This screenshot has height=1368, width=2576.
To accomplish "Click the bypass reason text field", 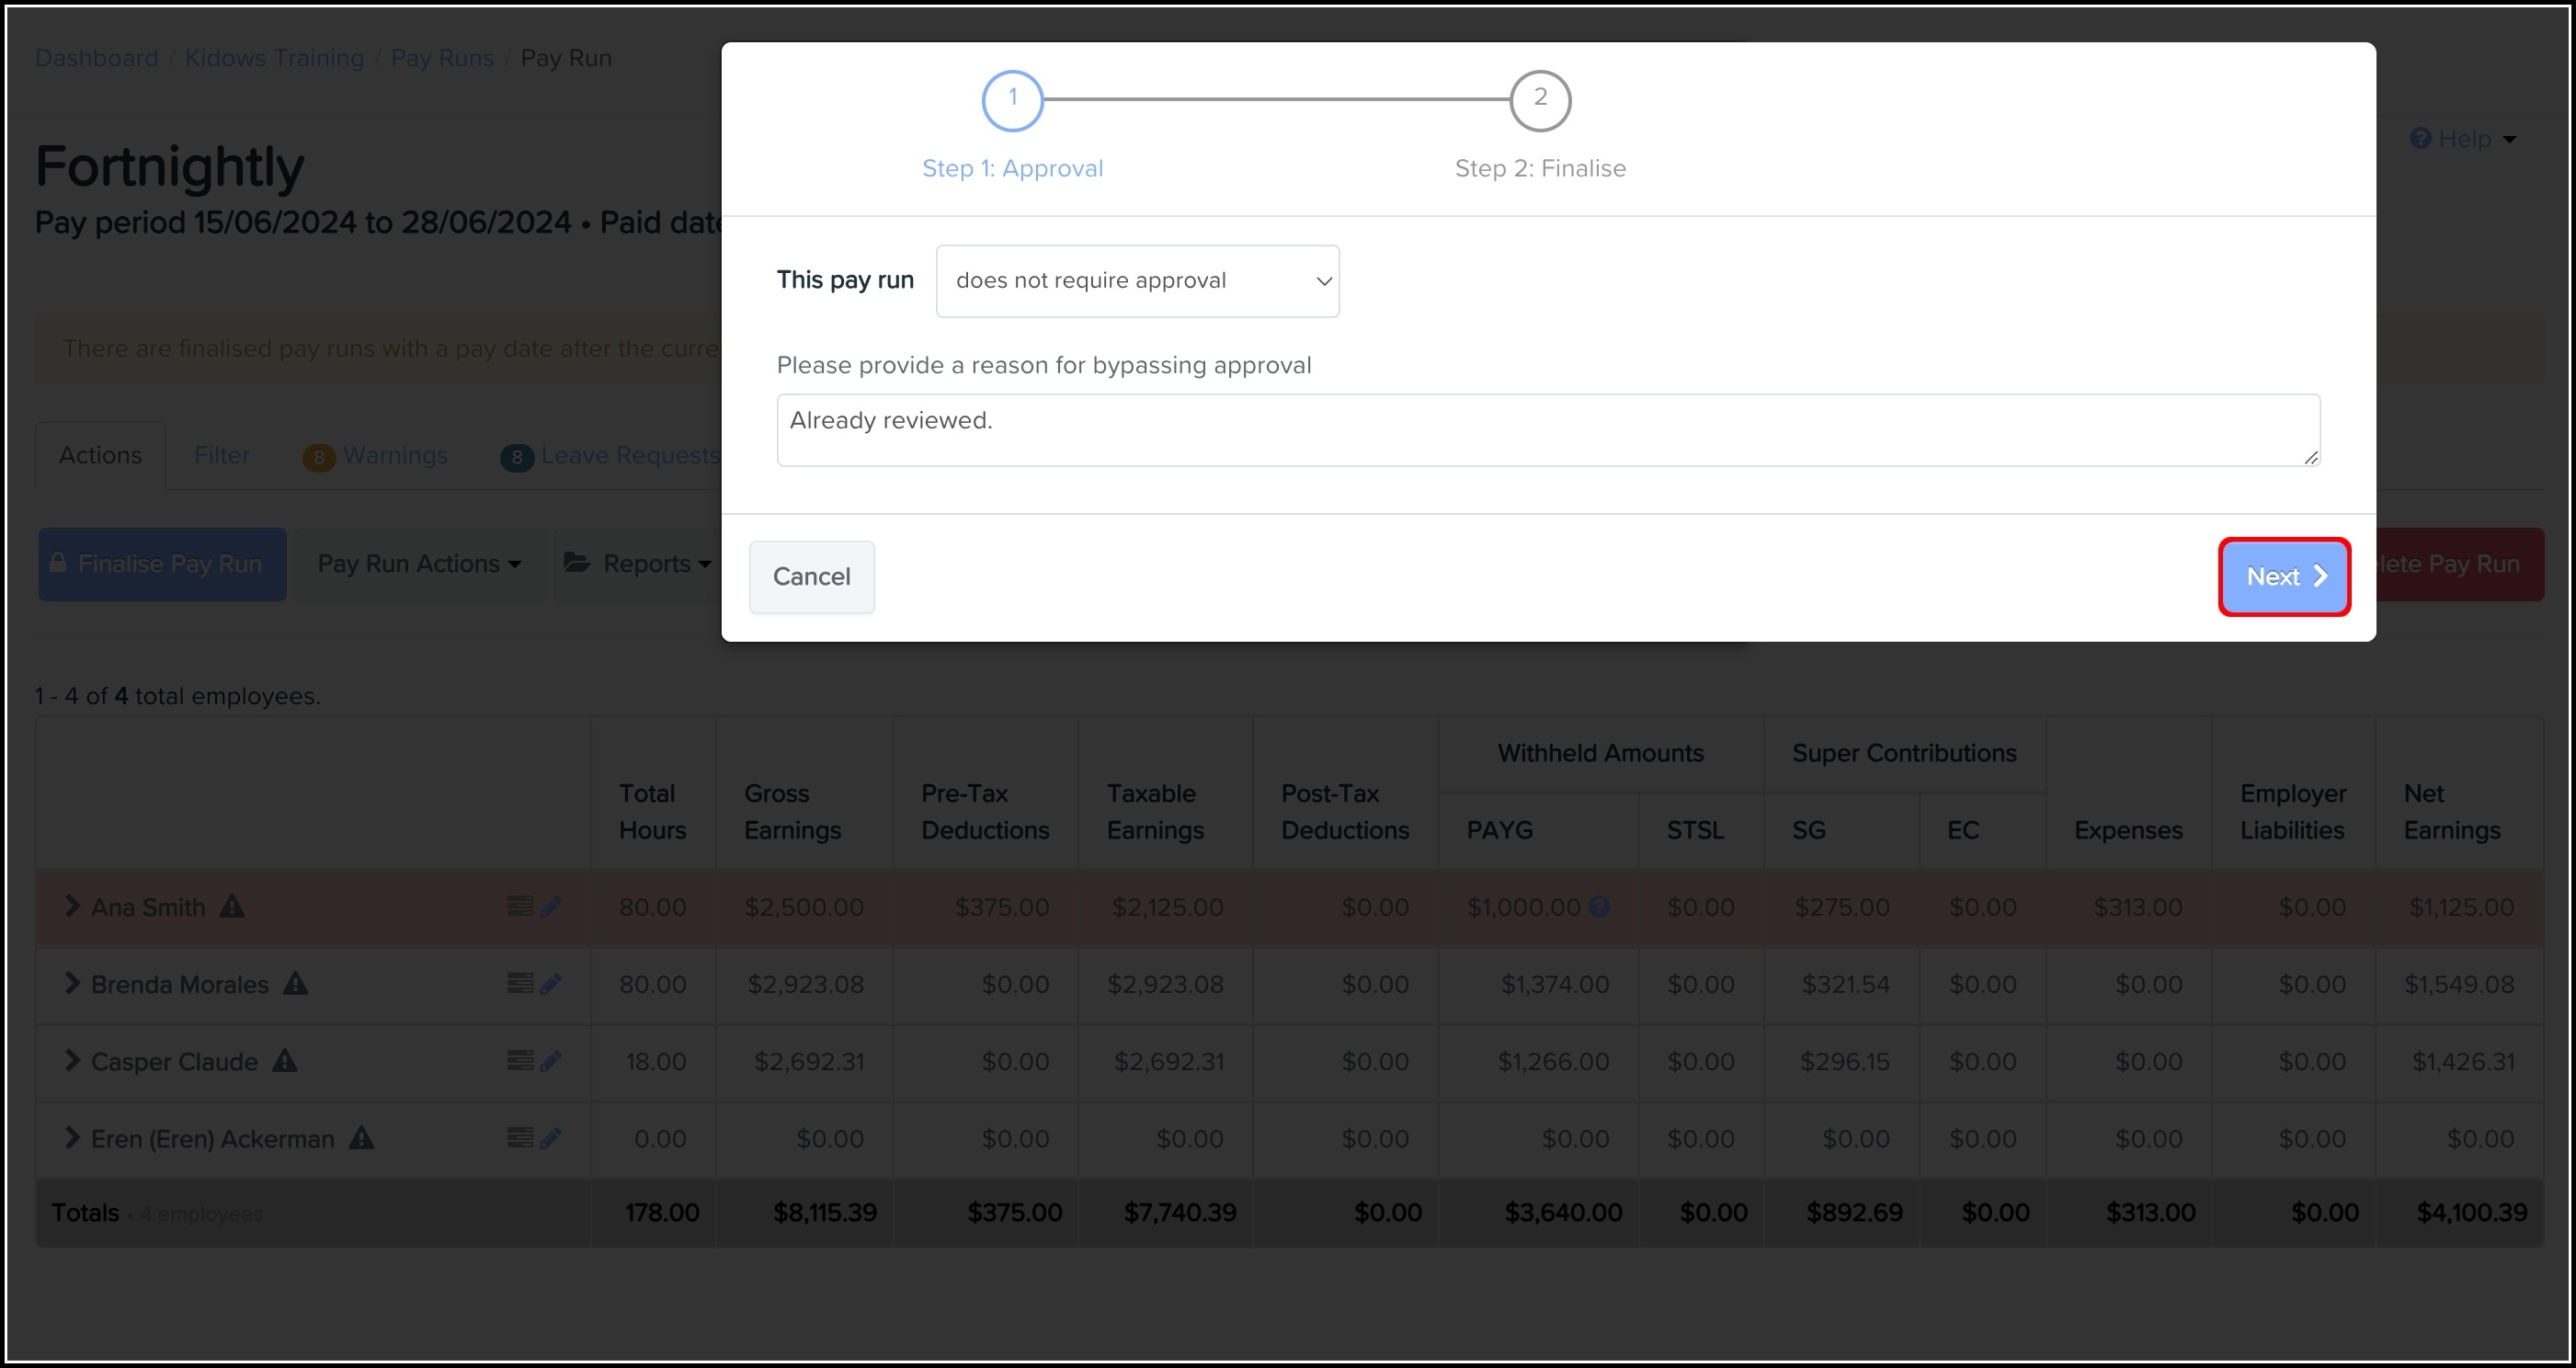I will (1547, 430).
